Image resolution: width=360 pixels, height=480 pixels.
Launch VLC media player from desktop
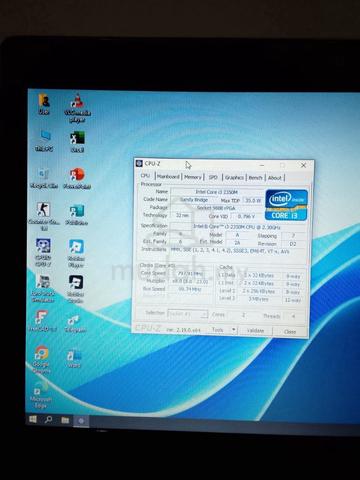pyautogui.click(x=77, y=107)
